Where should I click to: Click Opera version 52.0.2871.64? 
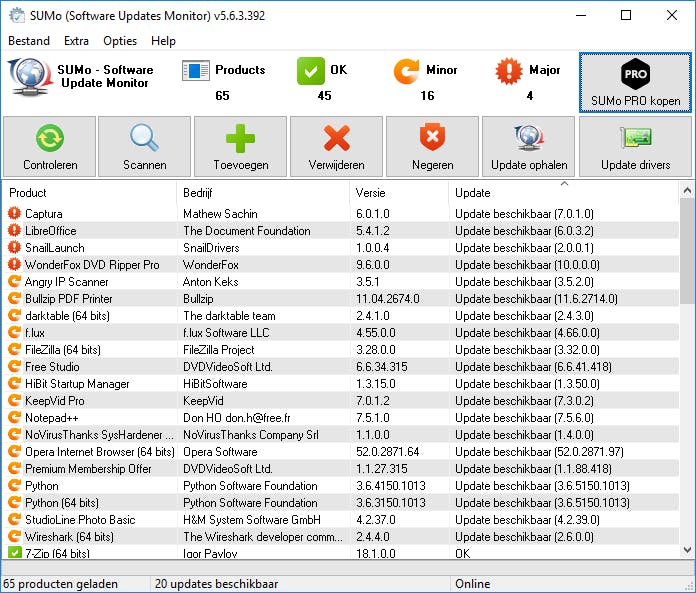coord(388,452)
